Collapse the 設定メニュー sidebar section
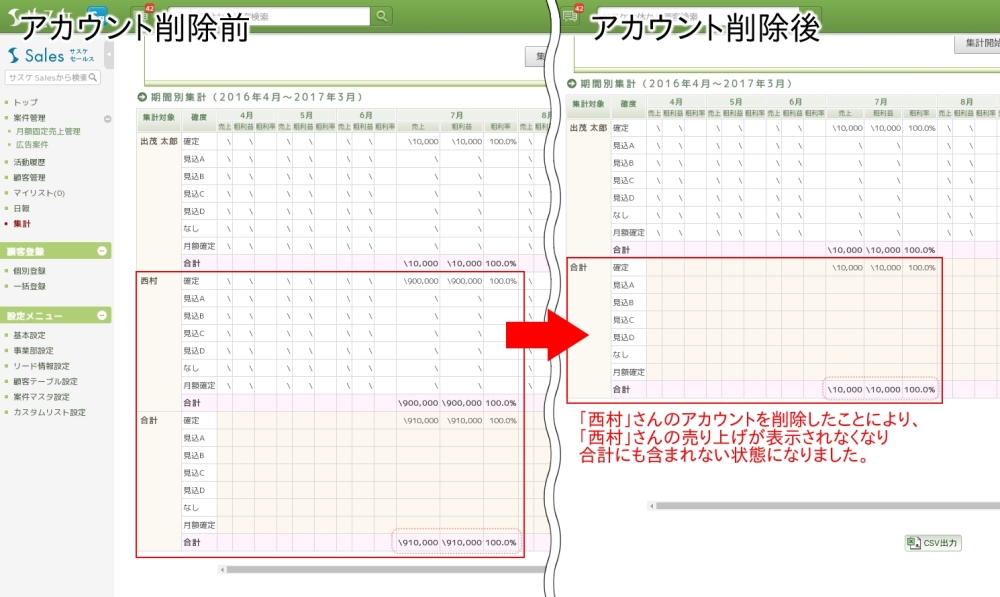The image size is (1000, 597). [102, 316]
